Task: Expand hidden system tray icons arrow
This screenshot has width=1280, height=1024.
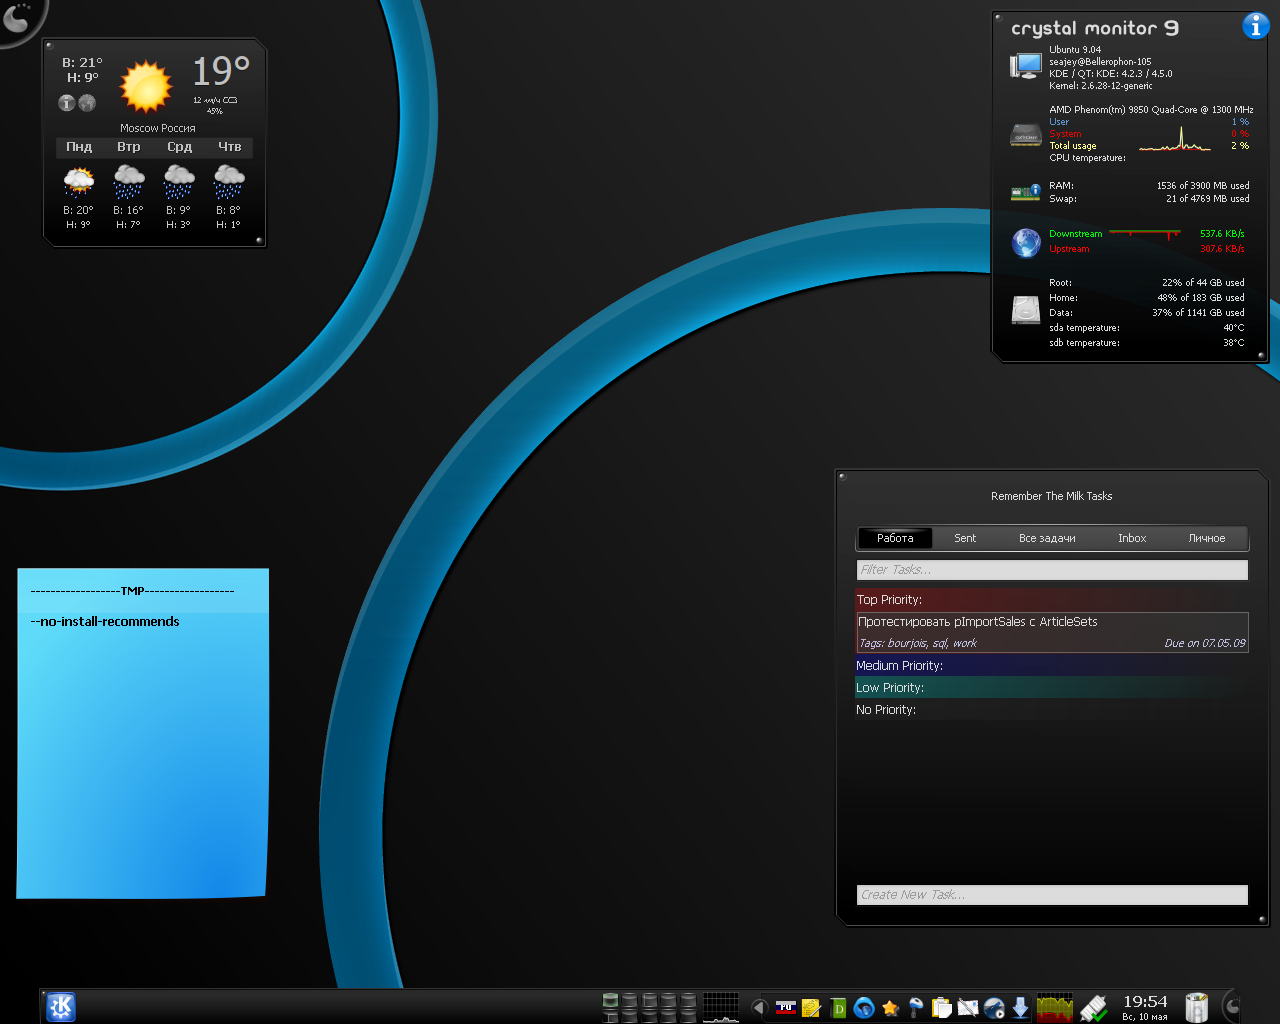Action: (759, 1008)
